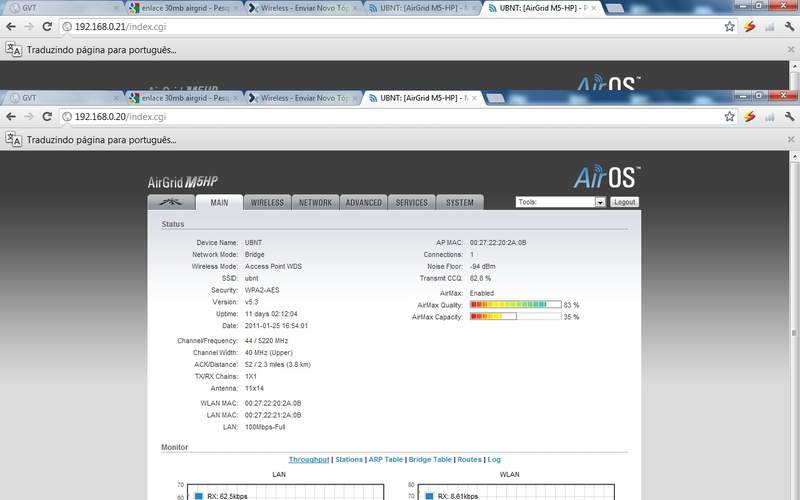The image size is (800, 500).
Task: Dismiss the translation bar in front window
Action: [x=791, y=139]
